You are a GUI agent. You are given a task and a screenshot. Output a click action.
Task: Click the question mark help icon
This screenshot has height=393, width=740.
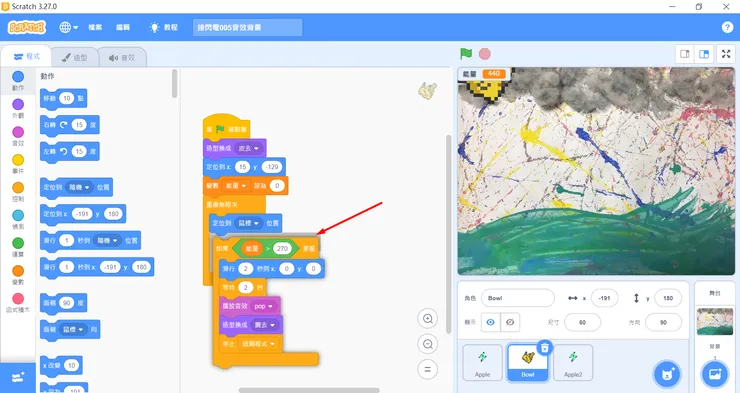pyautogui.click(x=727, y=27)
